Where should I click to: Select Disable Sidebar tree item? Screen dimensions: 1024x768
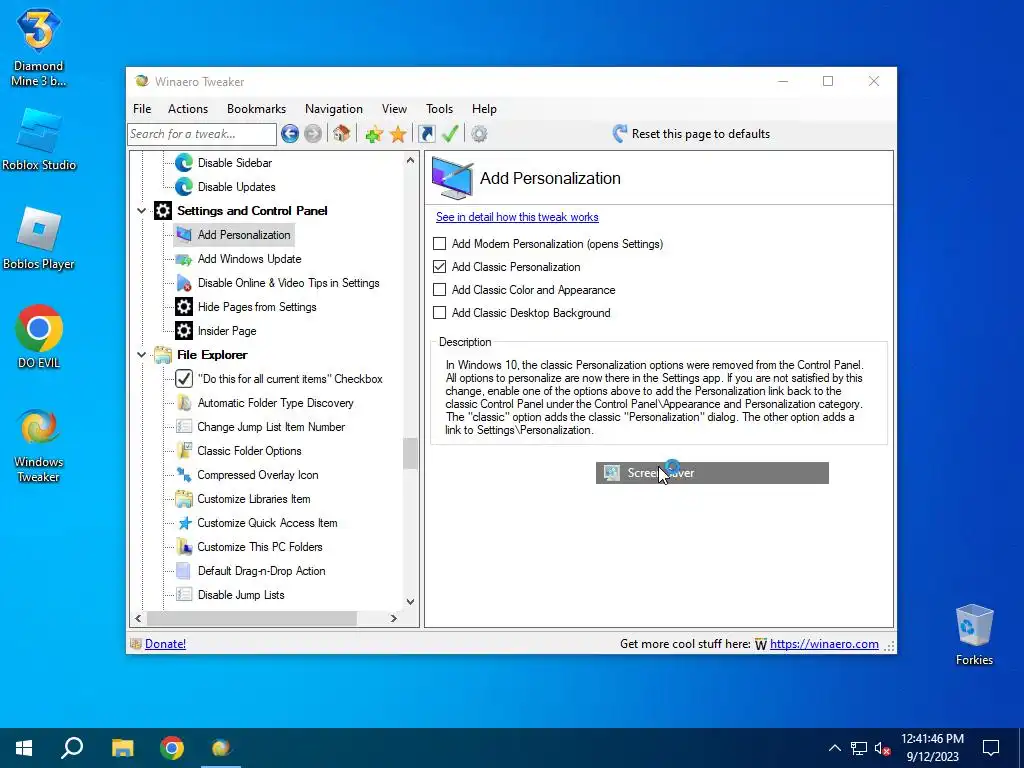pyautogui.click(x=234, y=163)
